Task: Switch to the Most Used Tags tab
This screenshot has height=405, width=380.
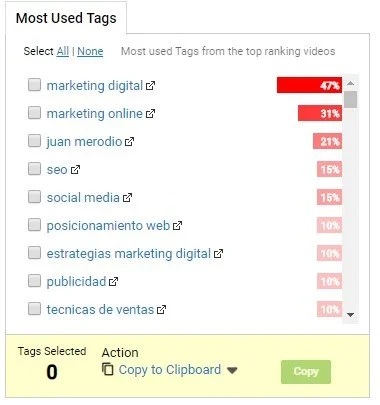Action: click(66, 18)
